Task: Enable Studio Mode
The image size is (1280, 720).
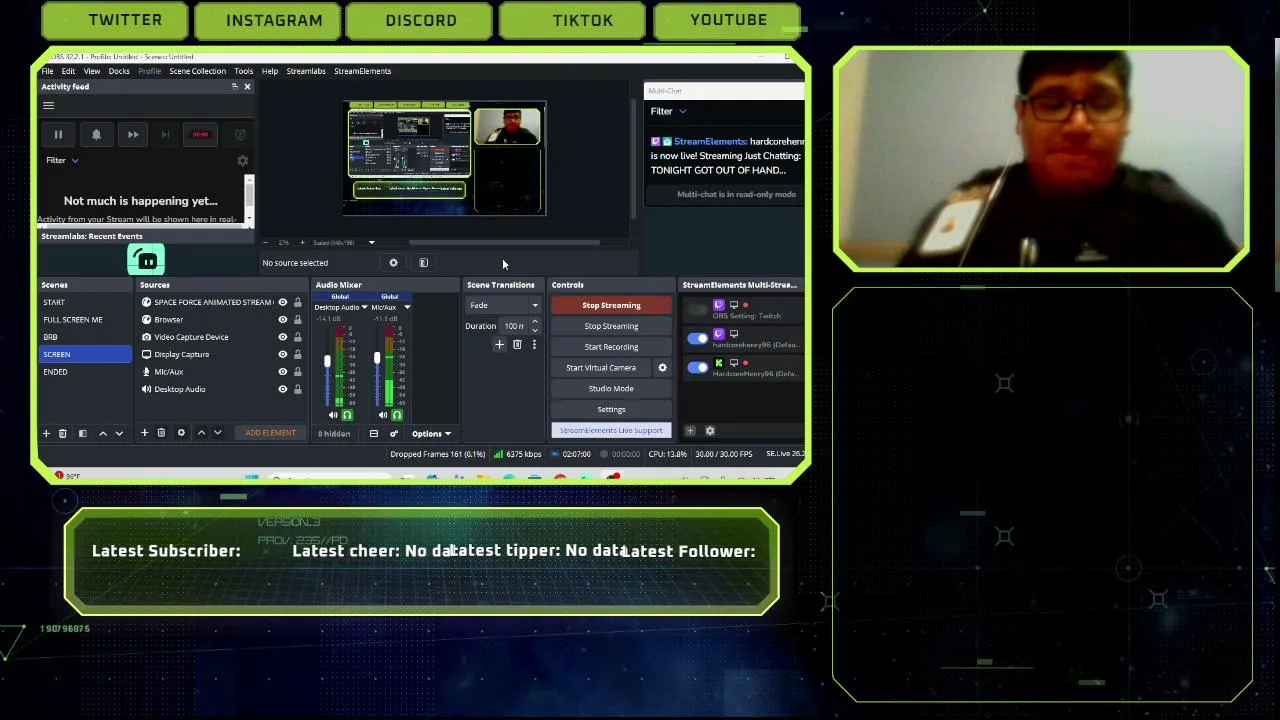Action: 611,389
